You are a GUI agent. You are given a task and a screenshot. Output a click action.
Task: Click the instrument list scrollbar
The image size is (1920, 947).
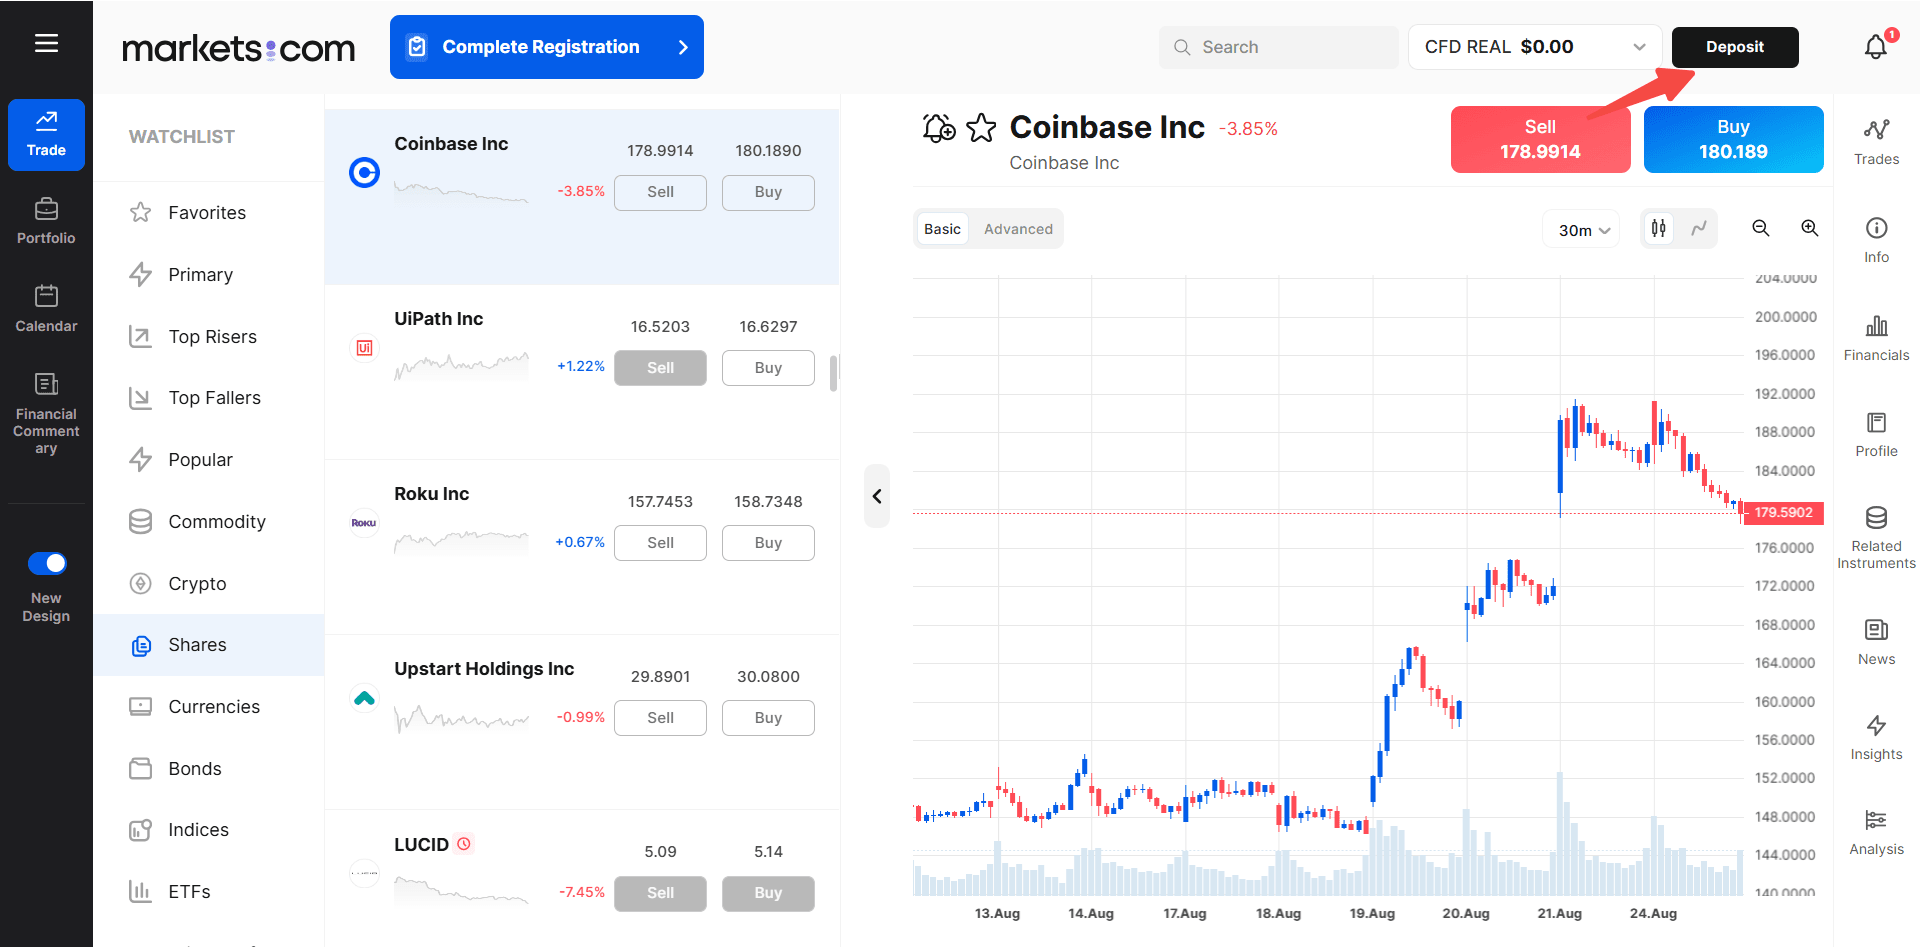(834, 373)
